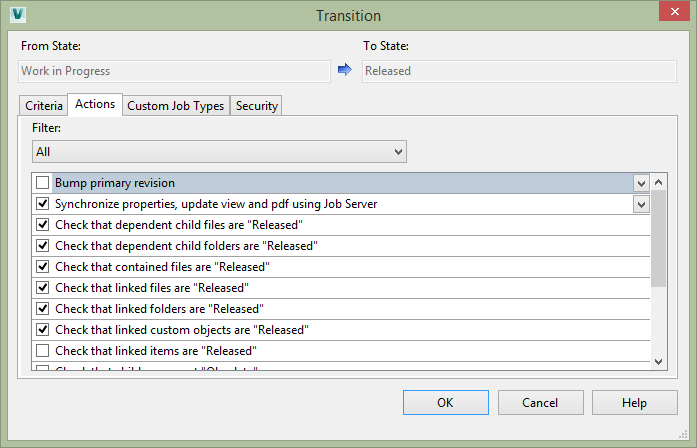Viewport: 697px width, 448px height.
Task: Expand the Synchronize properties row dropdown
Action: pyautogui.click(x=641, y=204)
